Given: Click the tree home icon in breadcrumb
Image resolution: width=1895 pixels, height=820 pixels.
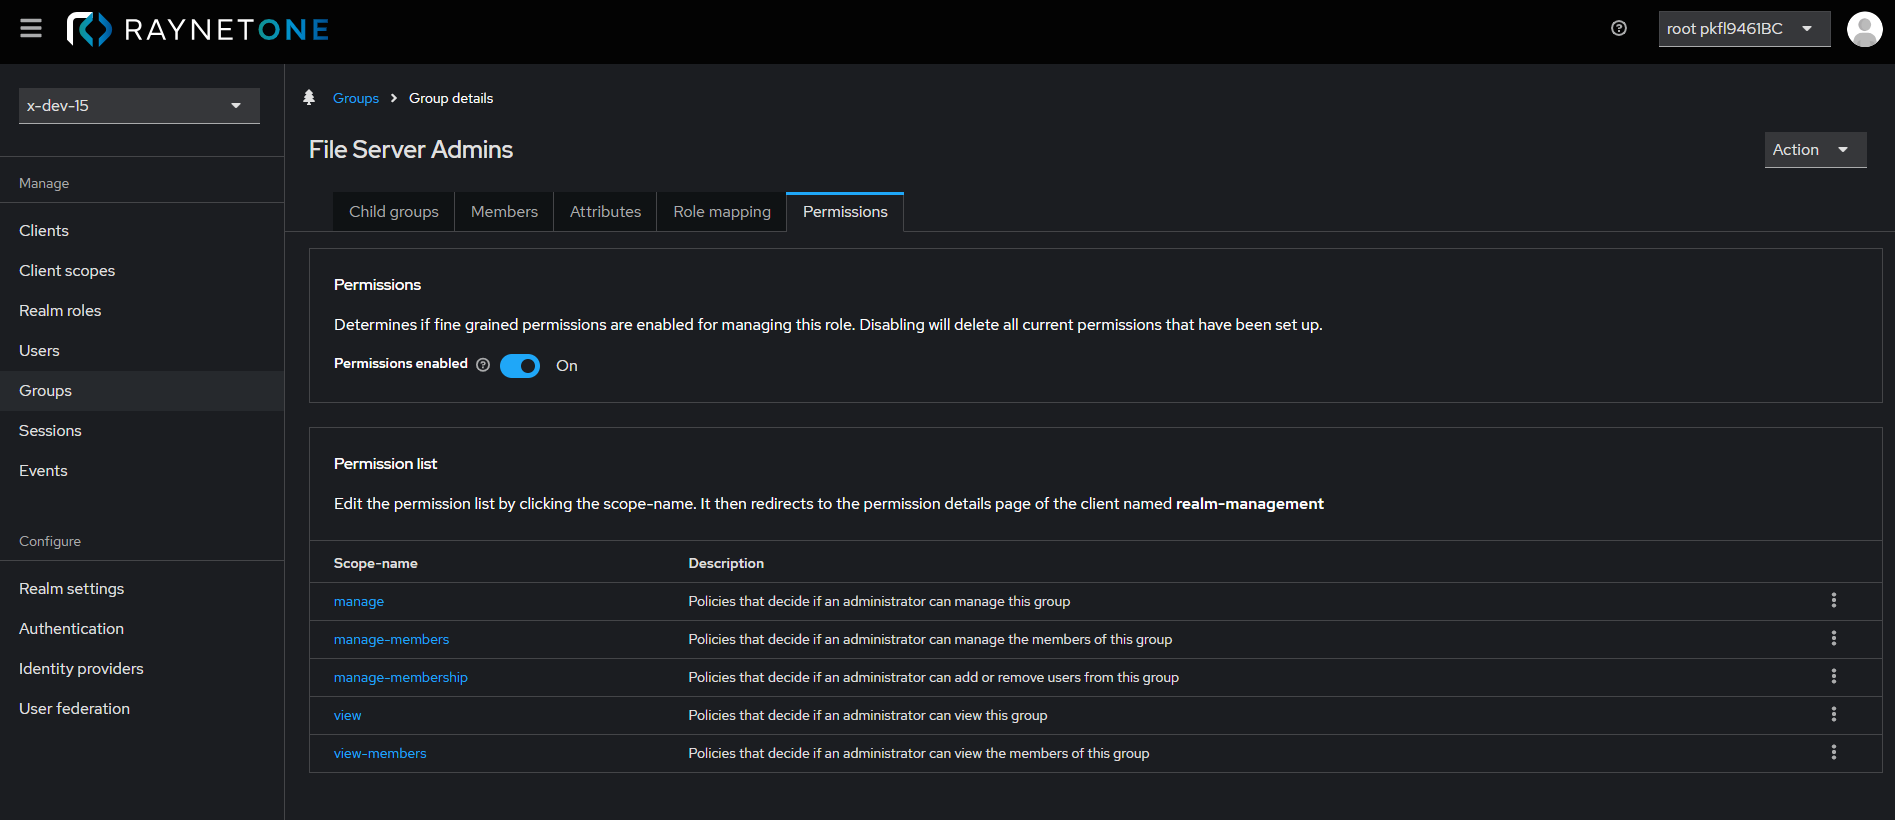Looking at the screenshot, I should [x=309, y=98].
